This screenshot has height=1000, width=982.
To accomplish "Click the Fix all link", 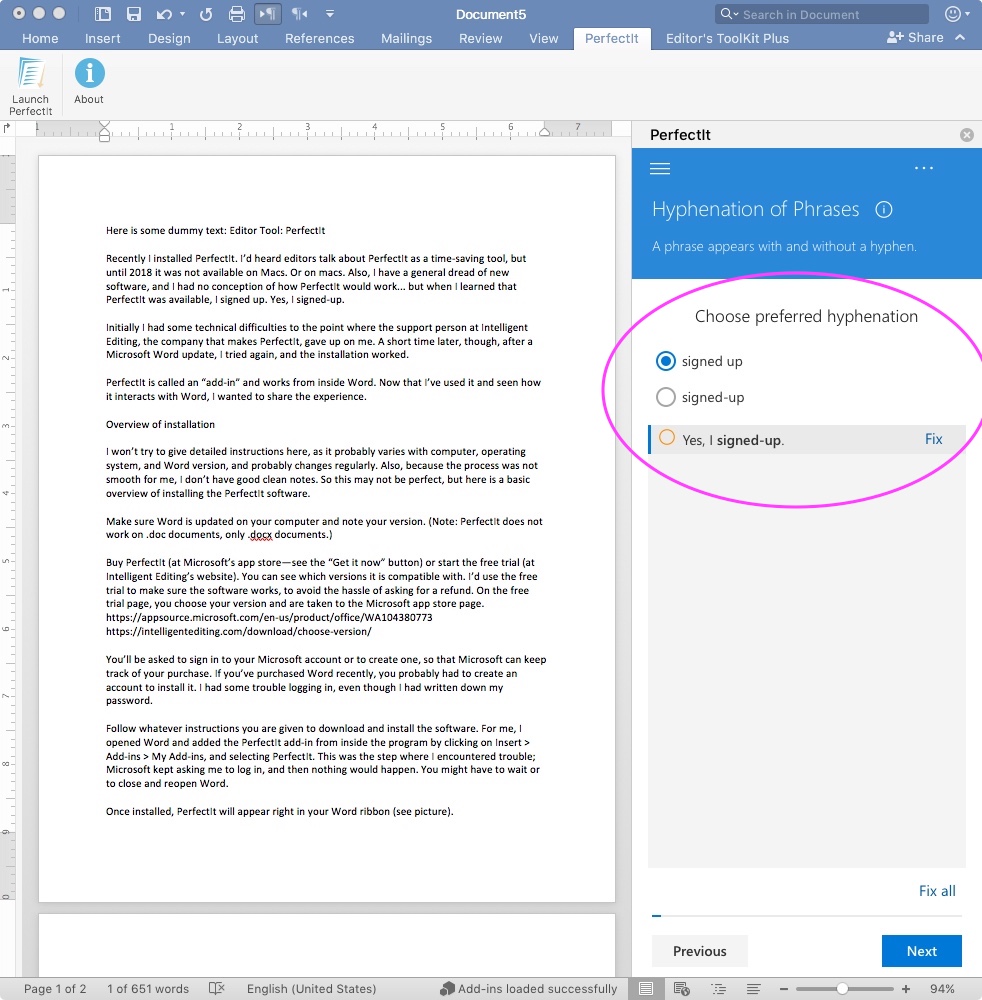I will click(x=937, y=890).
